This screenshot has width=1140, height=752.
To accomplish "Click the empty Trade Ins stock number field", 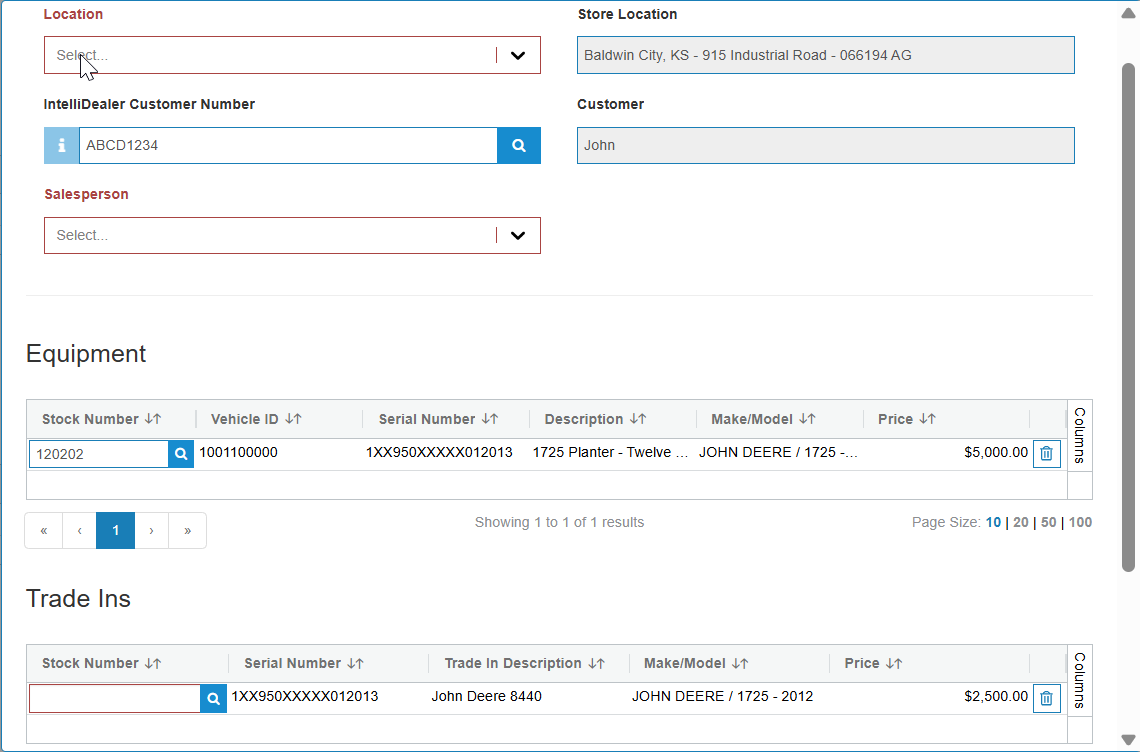I will click(x=115, y=698).
